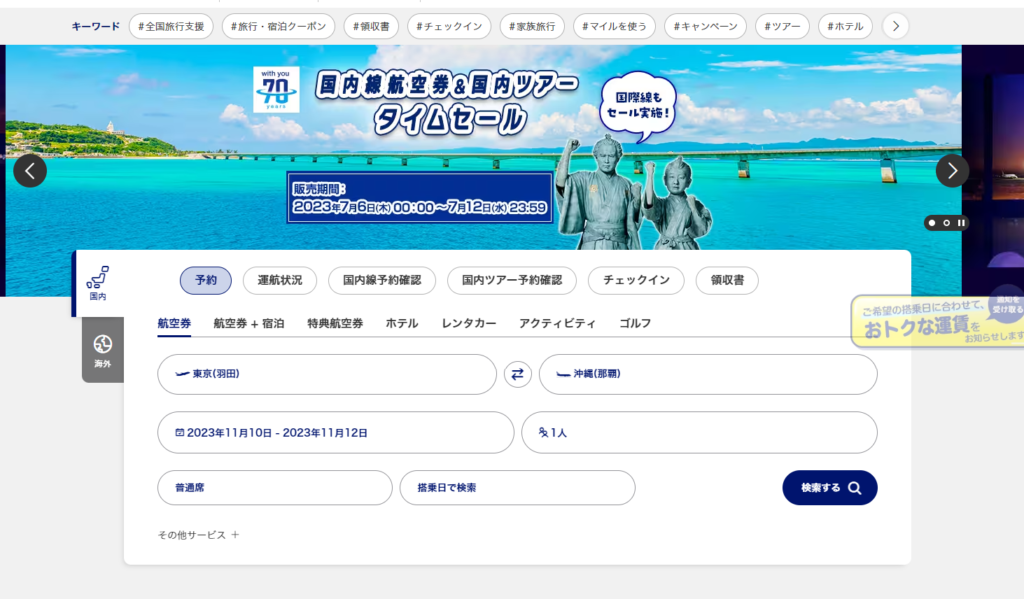This screenshot has width=1024, height=599.
Task: Open the 1人 passenger count selector
Action: [699, 432]
